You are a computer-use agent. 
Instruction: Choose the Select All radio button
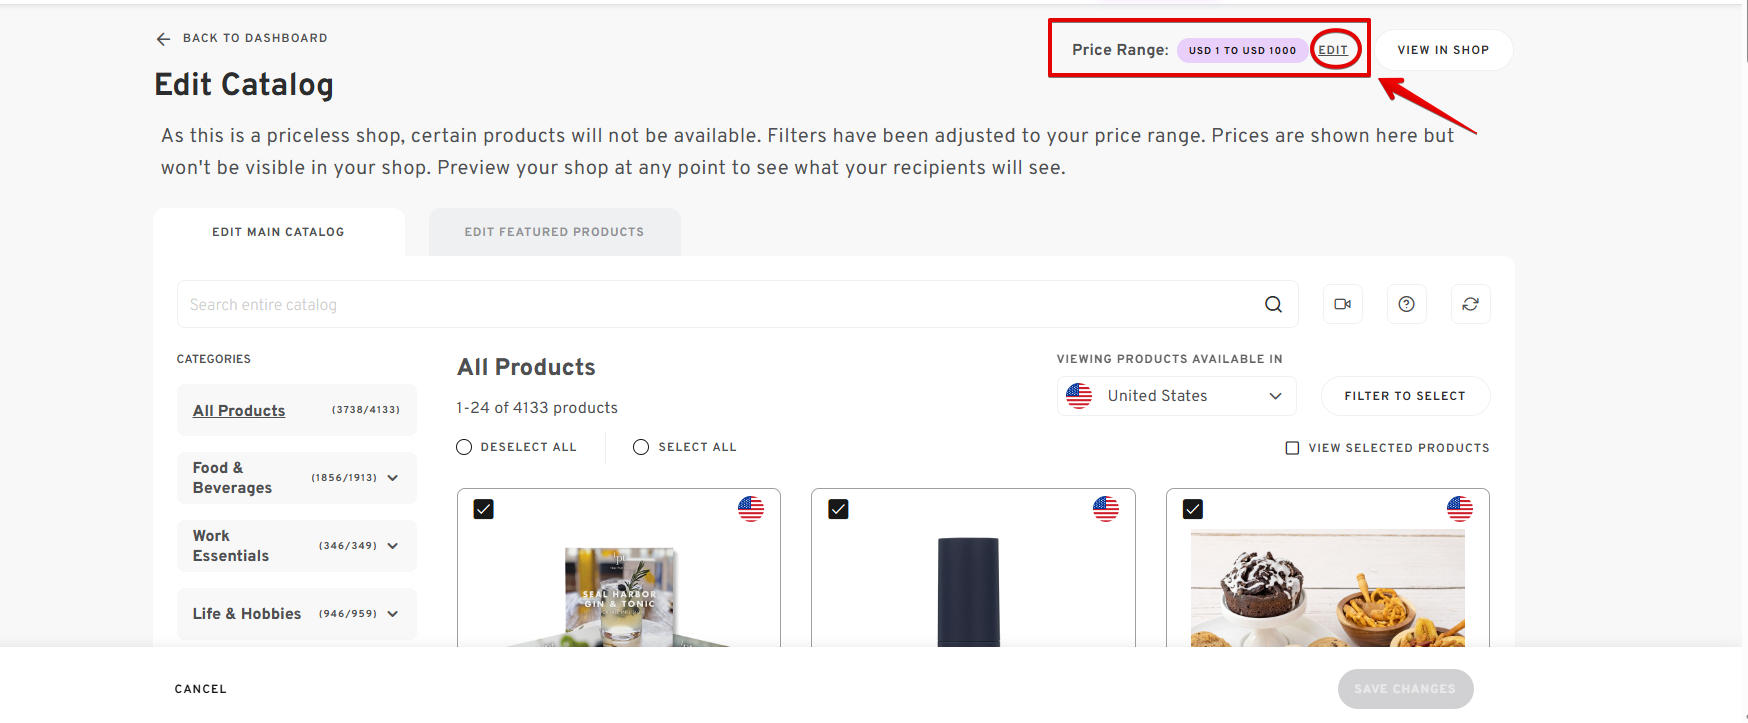641,447
